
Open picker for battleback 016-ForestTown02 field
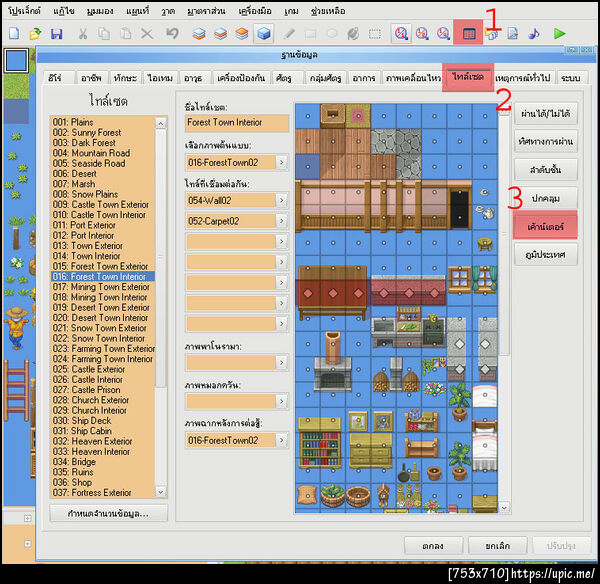(282, 440)
